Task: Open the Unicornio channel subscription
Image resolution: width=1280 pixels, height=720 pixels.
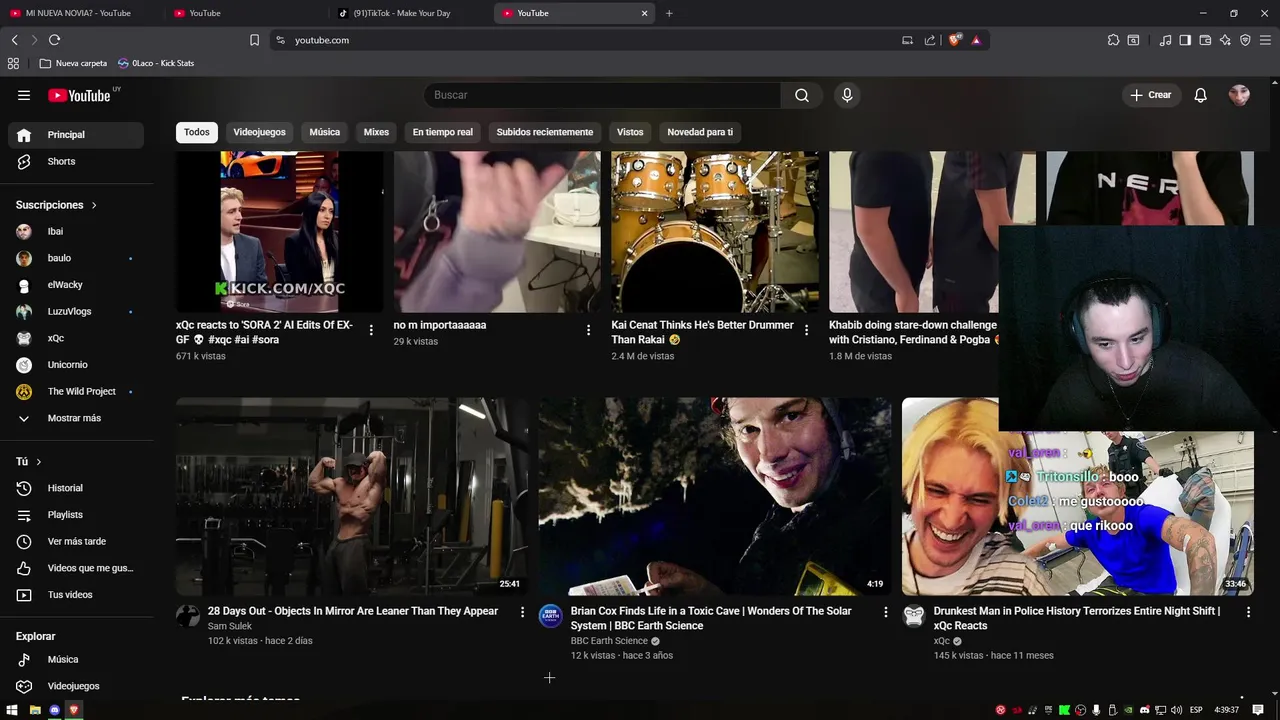Action: point(76,365)
